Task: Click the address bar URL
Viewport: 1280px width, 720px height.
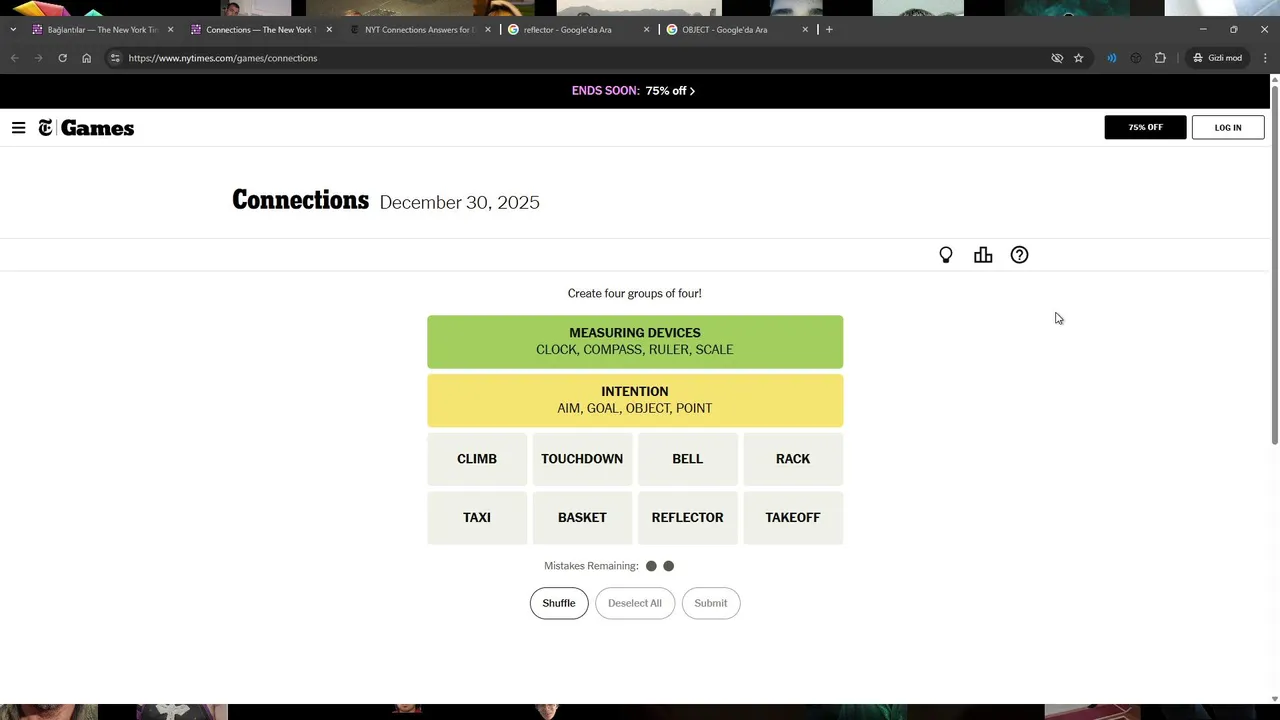Action: pyautogui.click(x=223, y=58)
